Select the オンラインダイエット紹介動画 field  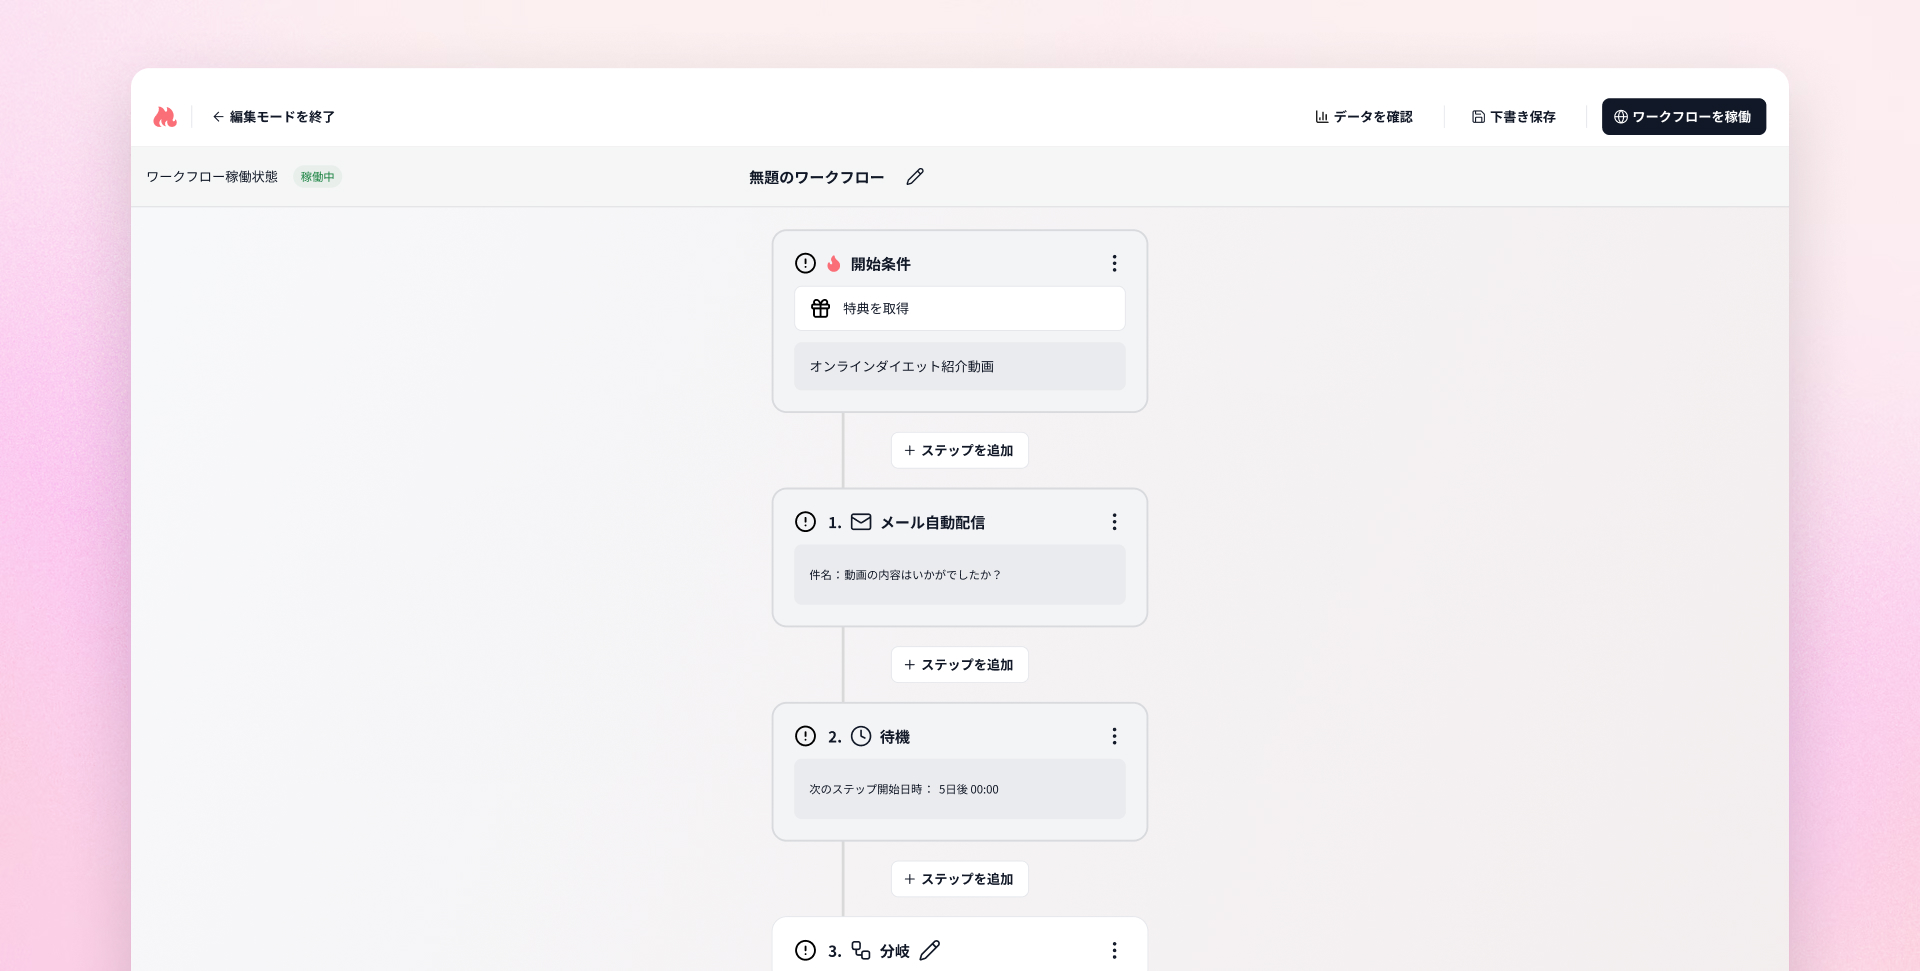coord(959,367)
